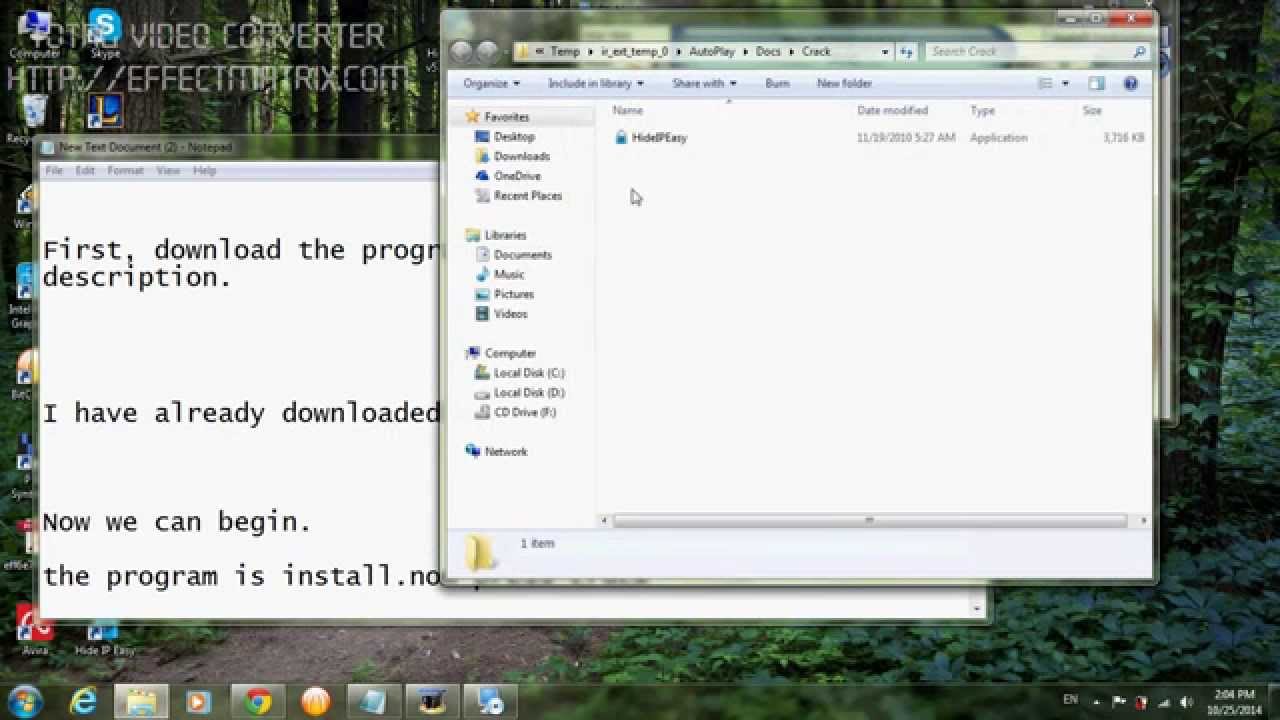Click Favorites star in Explorer sidebar
This screenshot has height=720, width=1280.
472,117
